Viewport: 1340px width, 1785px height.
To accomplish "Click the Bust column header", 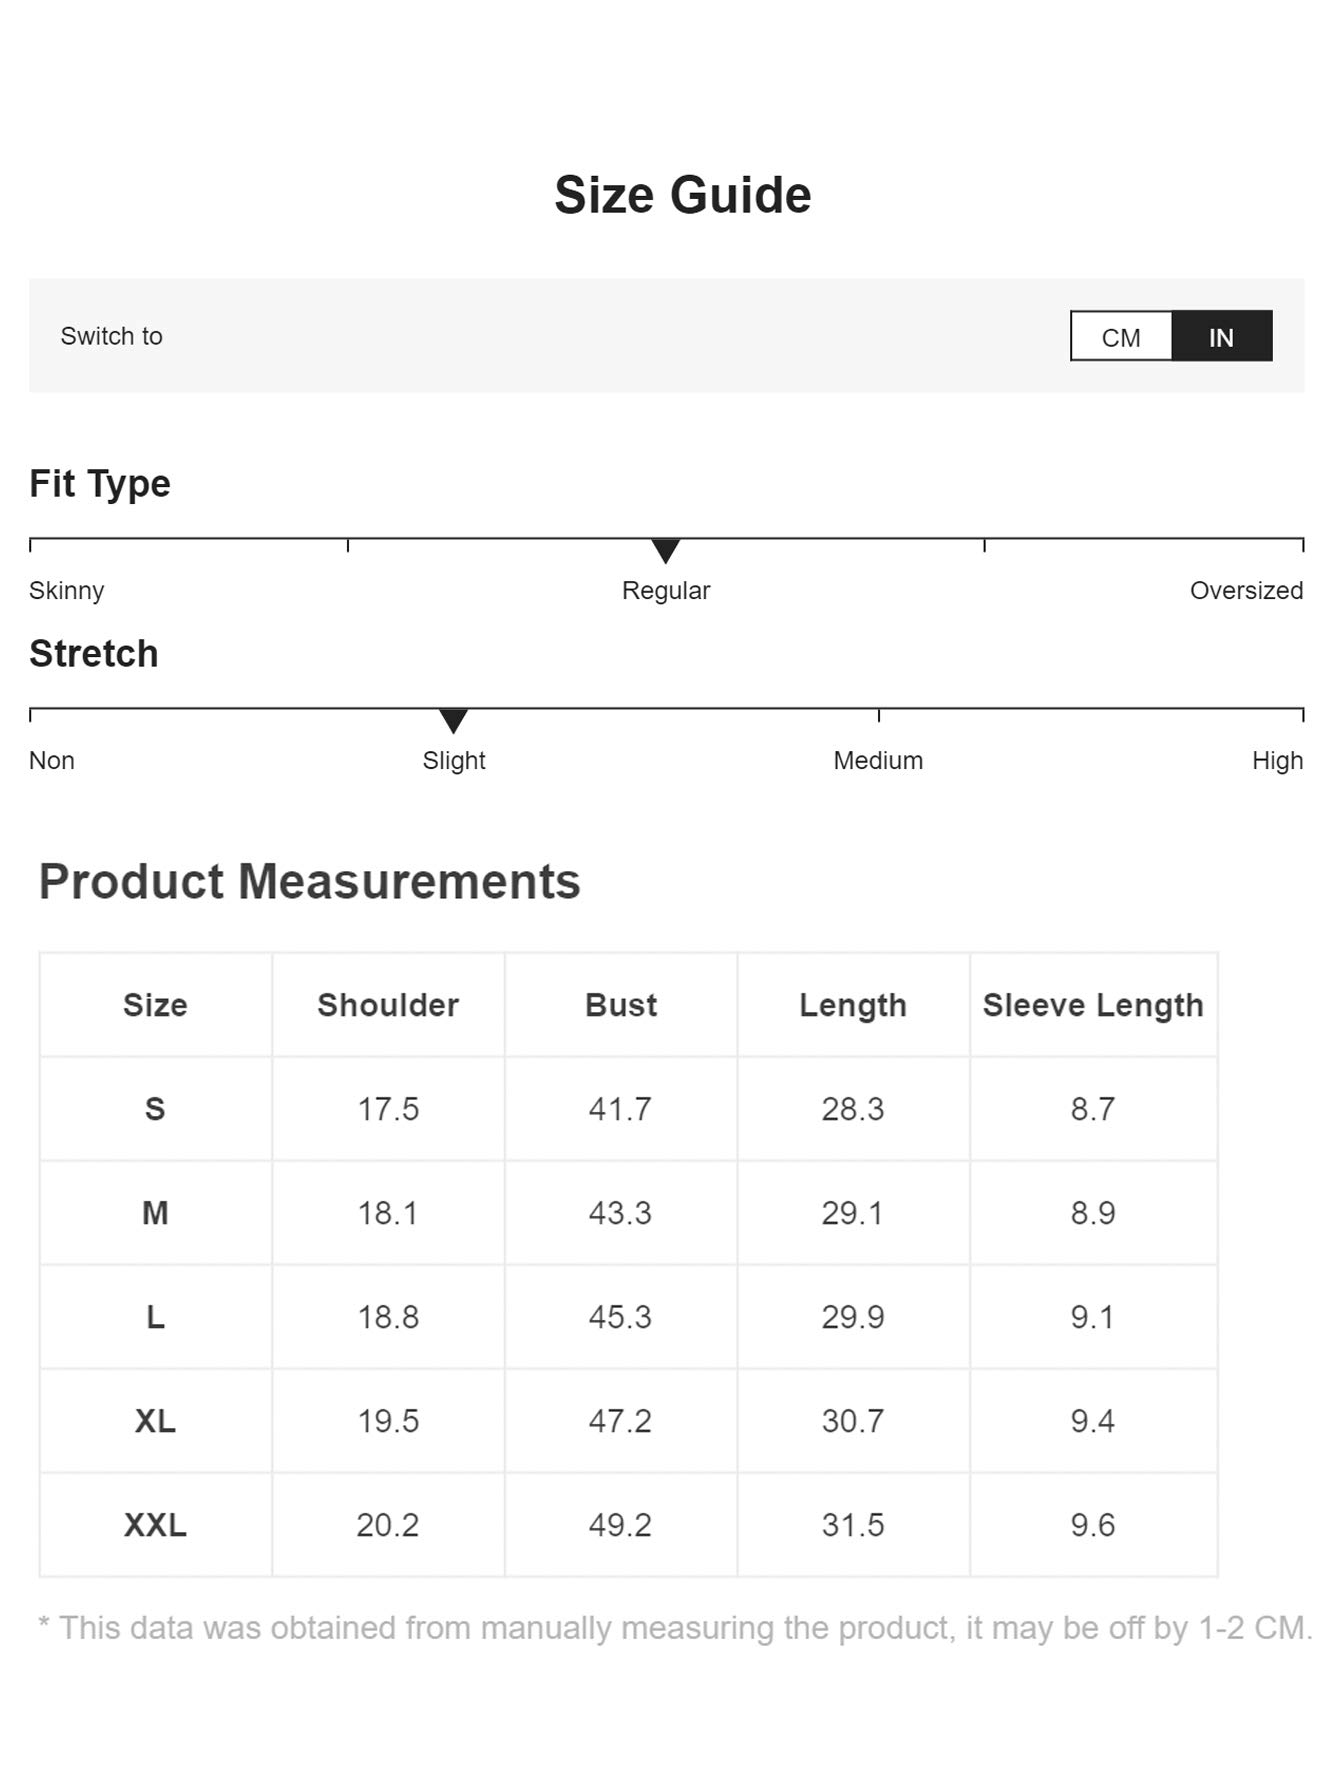I will tap(621, 1005).
